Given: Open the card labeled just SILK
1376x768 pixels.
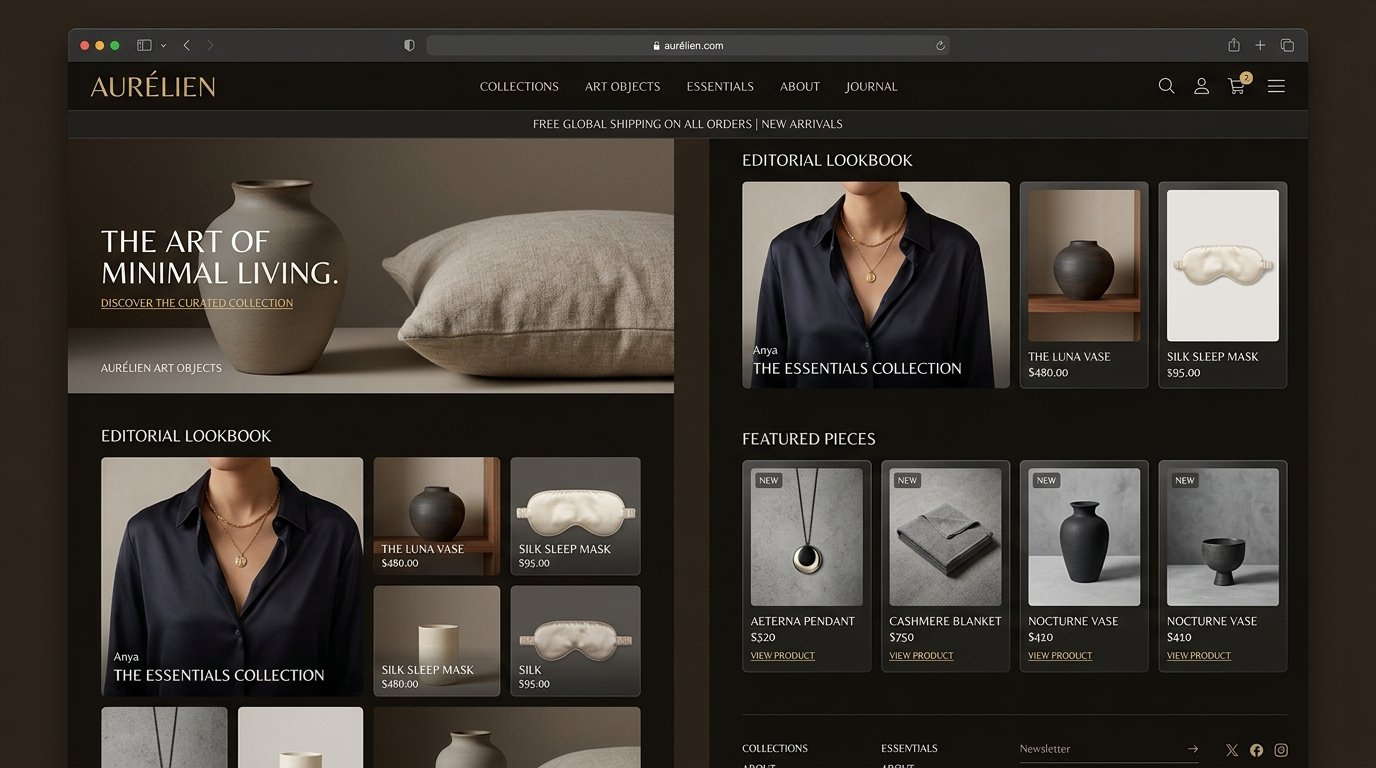Looking at the screenshot, I should (575, 641).
